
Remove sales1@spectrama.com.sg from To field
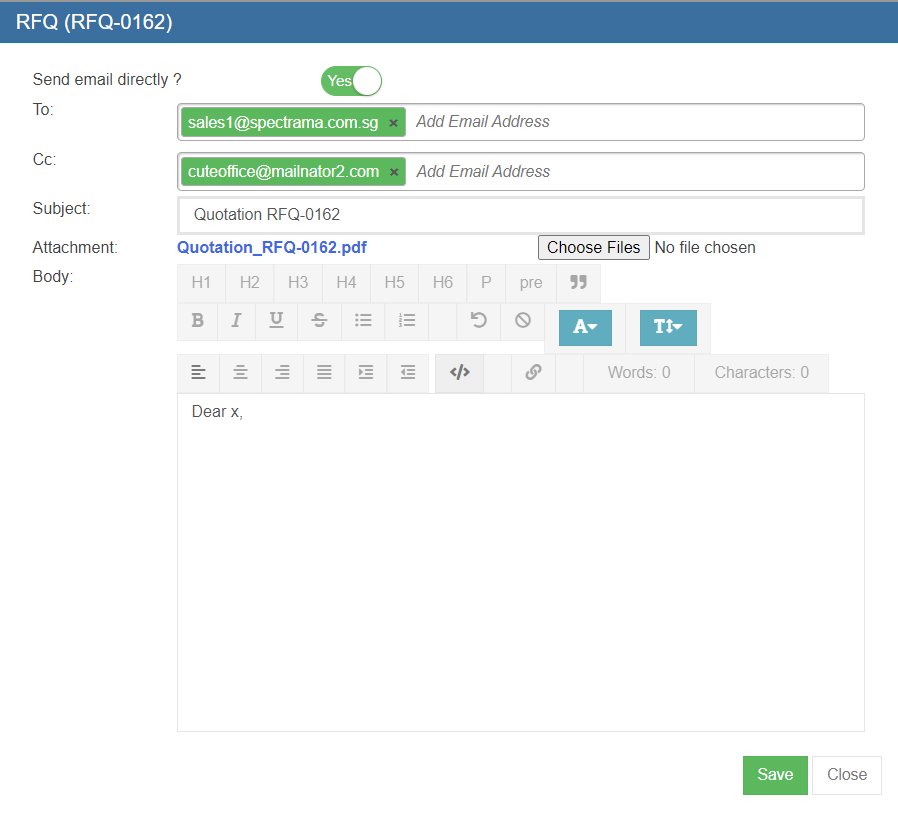[x=393, y=123]
